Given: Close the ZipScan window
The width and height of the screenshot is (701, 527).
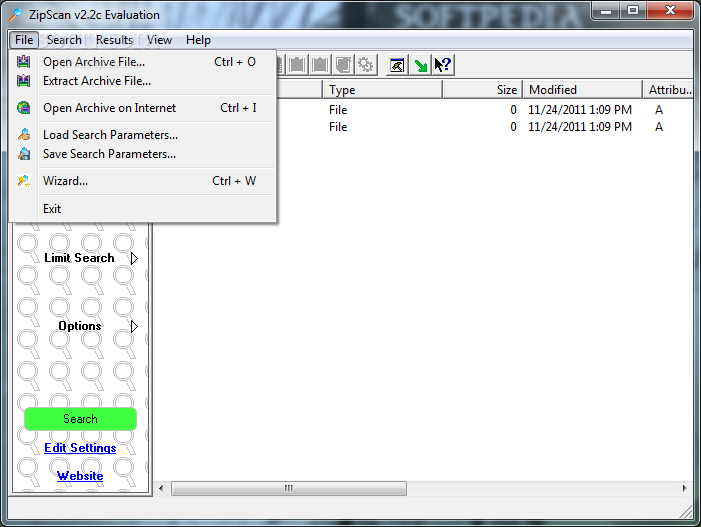Looking at the screenshot, I should pyautogui.click(x=670, y=11).
